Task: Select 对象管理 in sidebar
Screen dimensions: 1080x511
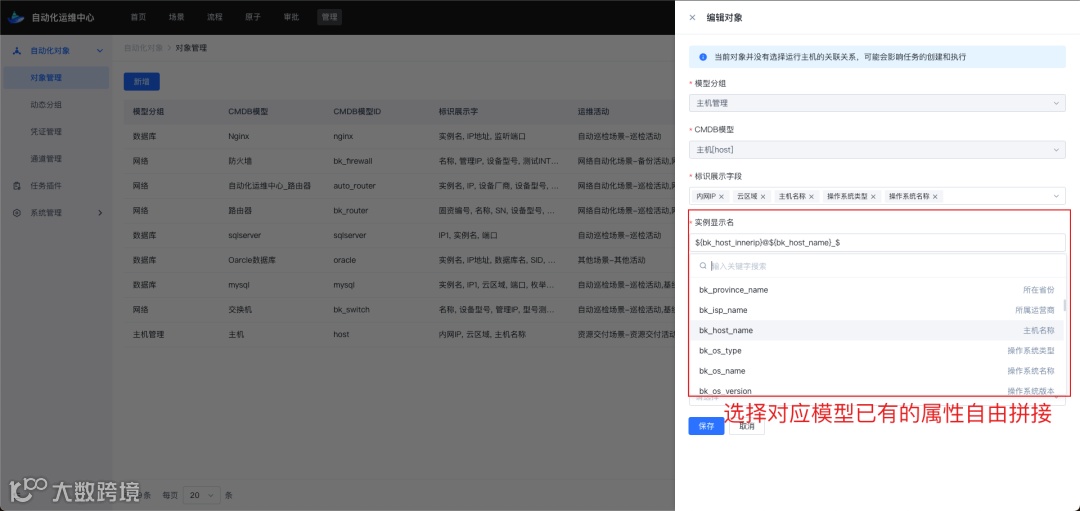Action: tap(56, 78)
